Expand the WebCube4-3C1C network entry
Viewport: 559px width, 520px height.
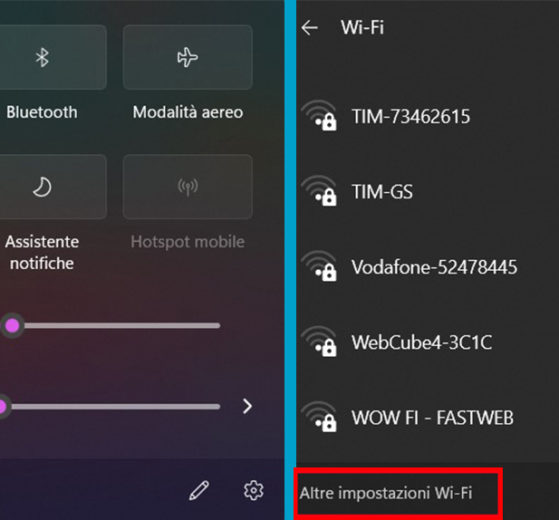(x=427, y=342)
